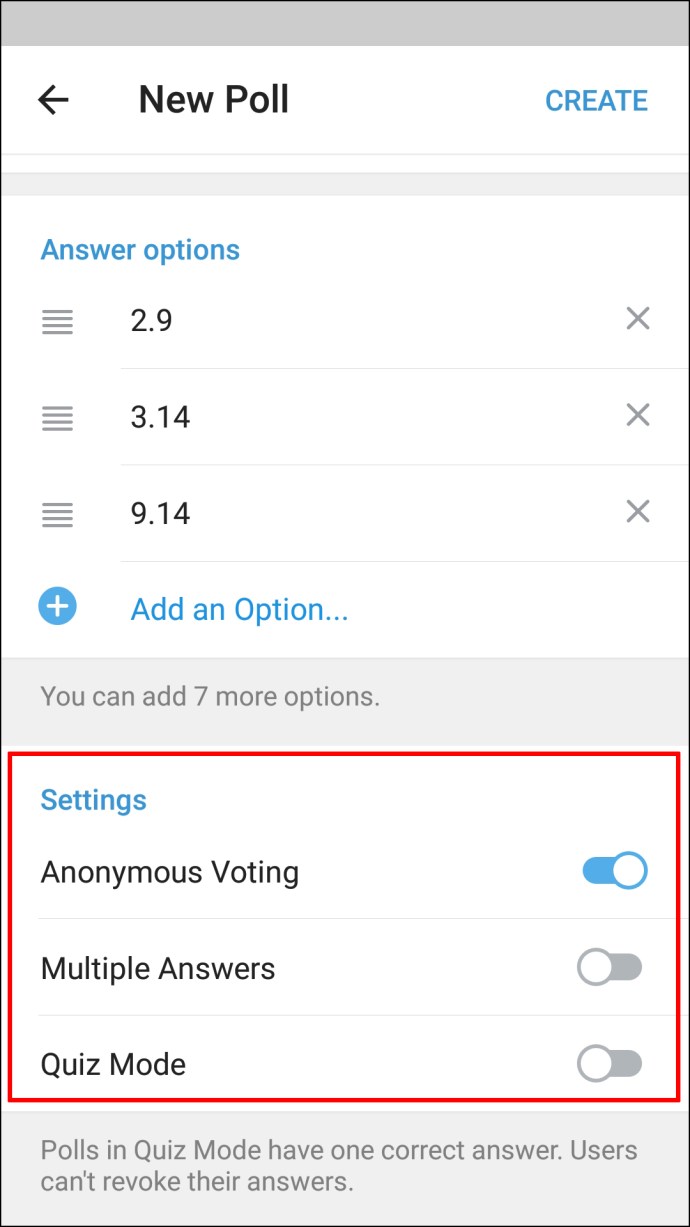Tap the Anonymous Voting label
690x1227 pixels.
tap(170, 872)
